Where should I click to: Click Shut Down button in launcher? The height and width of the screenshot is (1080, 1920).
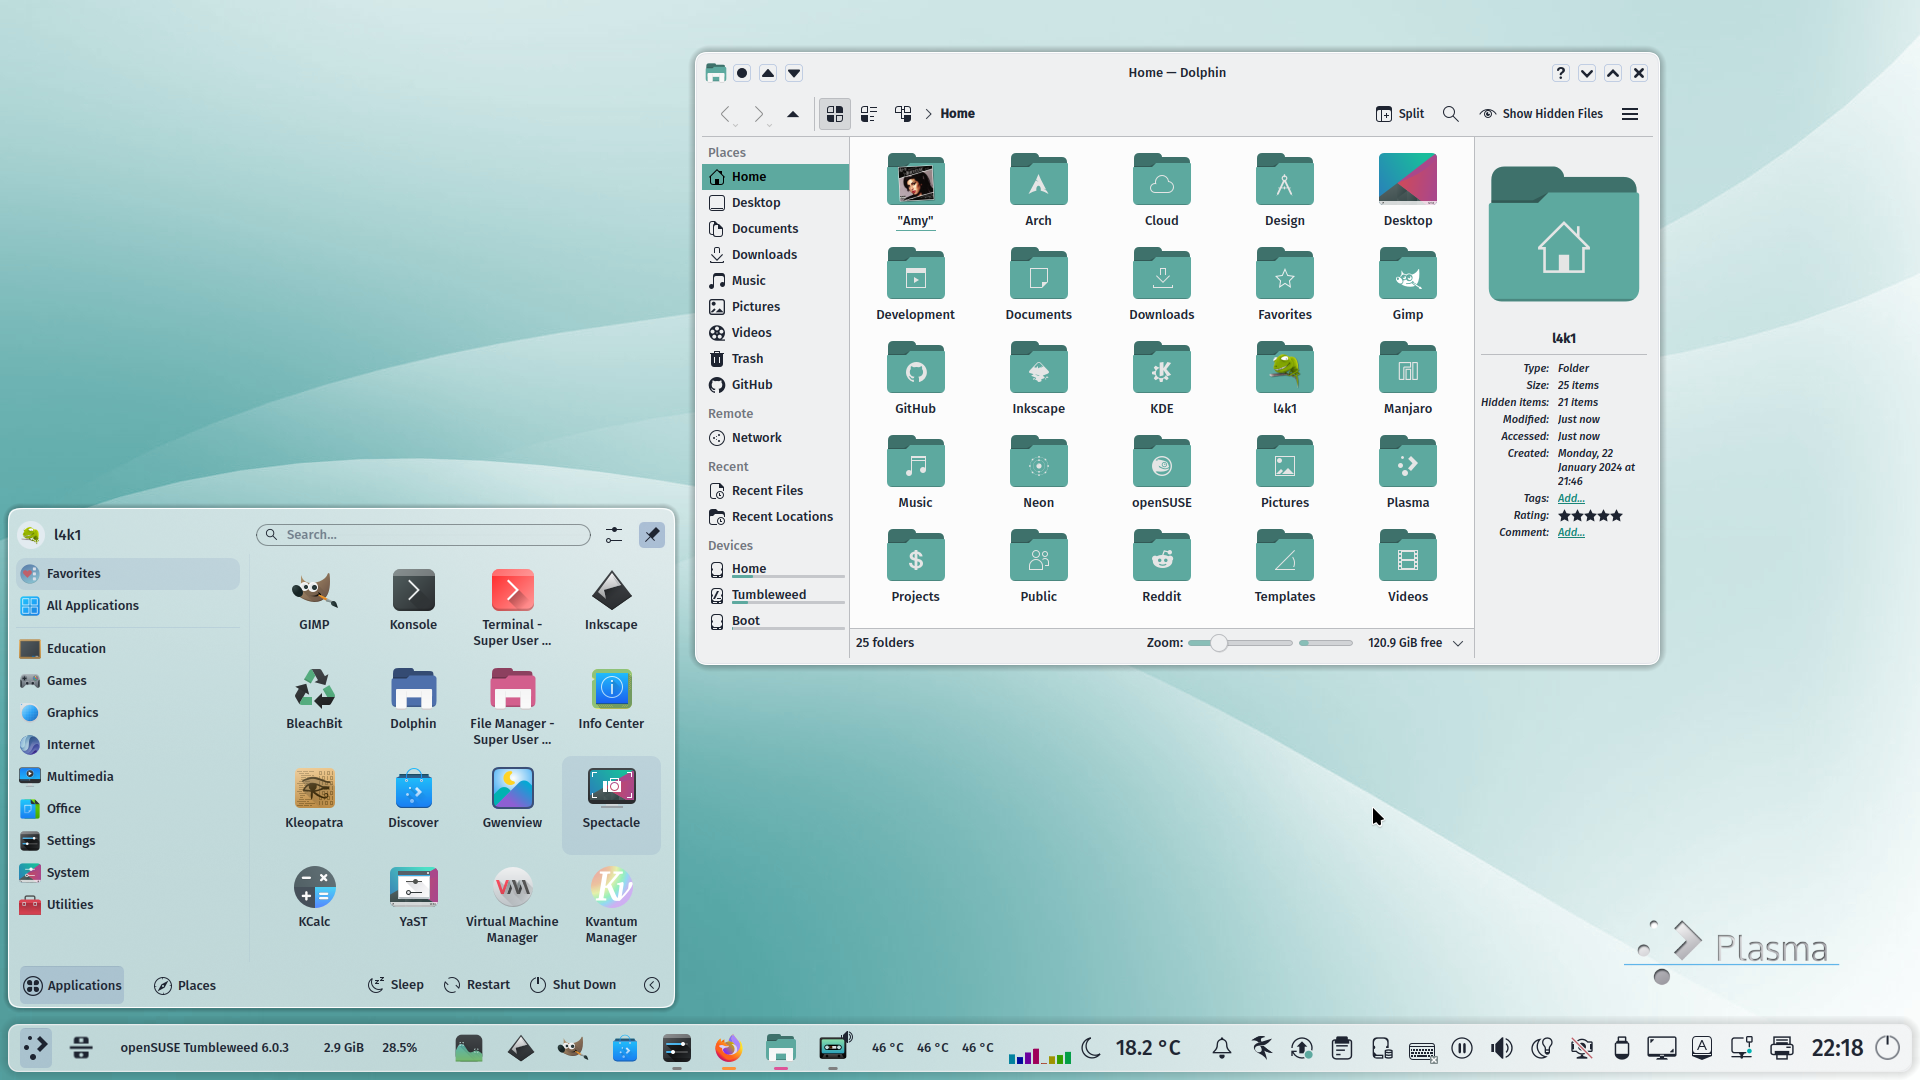(572, 985)
